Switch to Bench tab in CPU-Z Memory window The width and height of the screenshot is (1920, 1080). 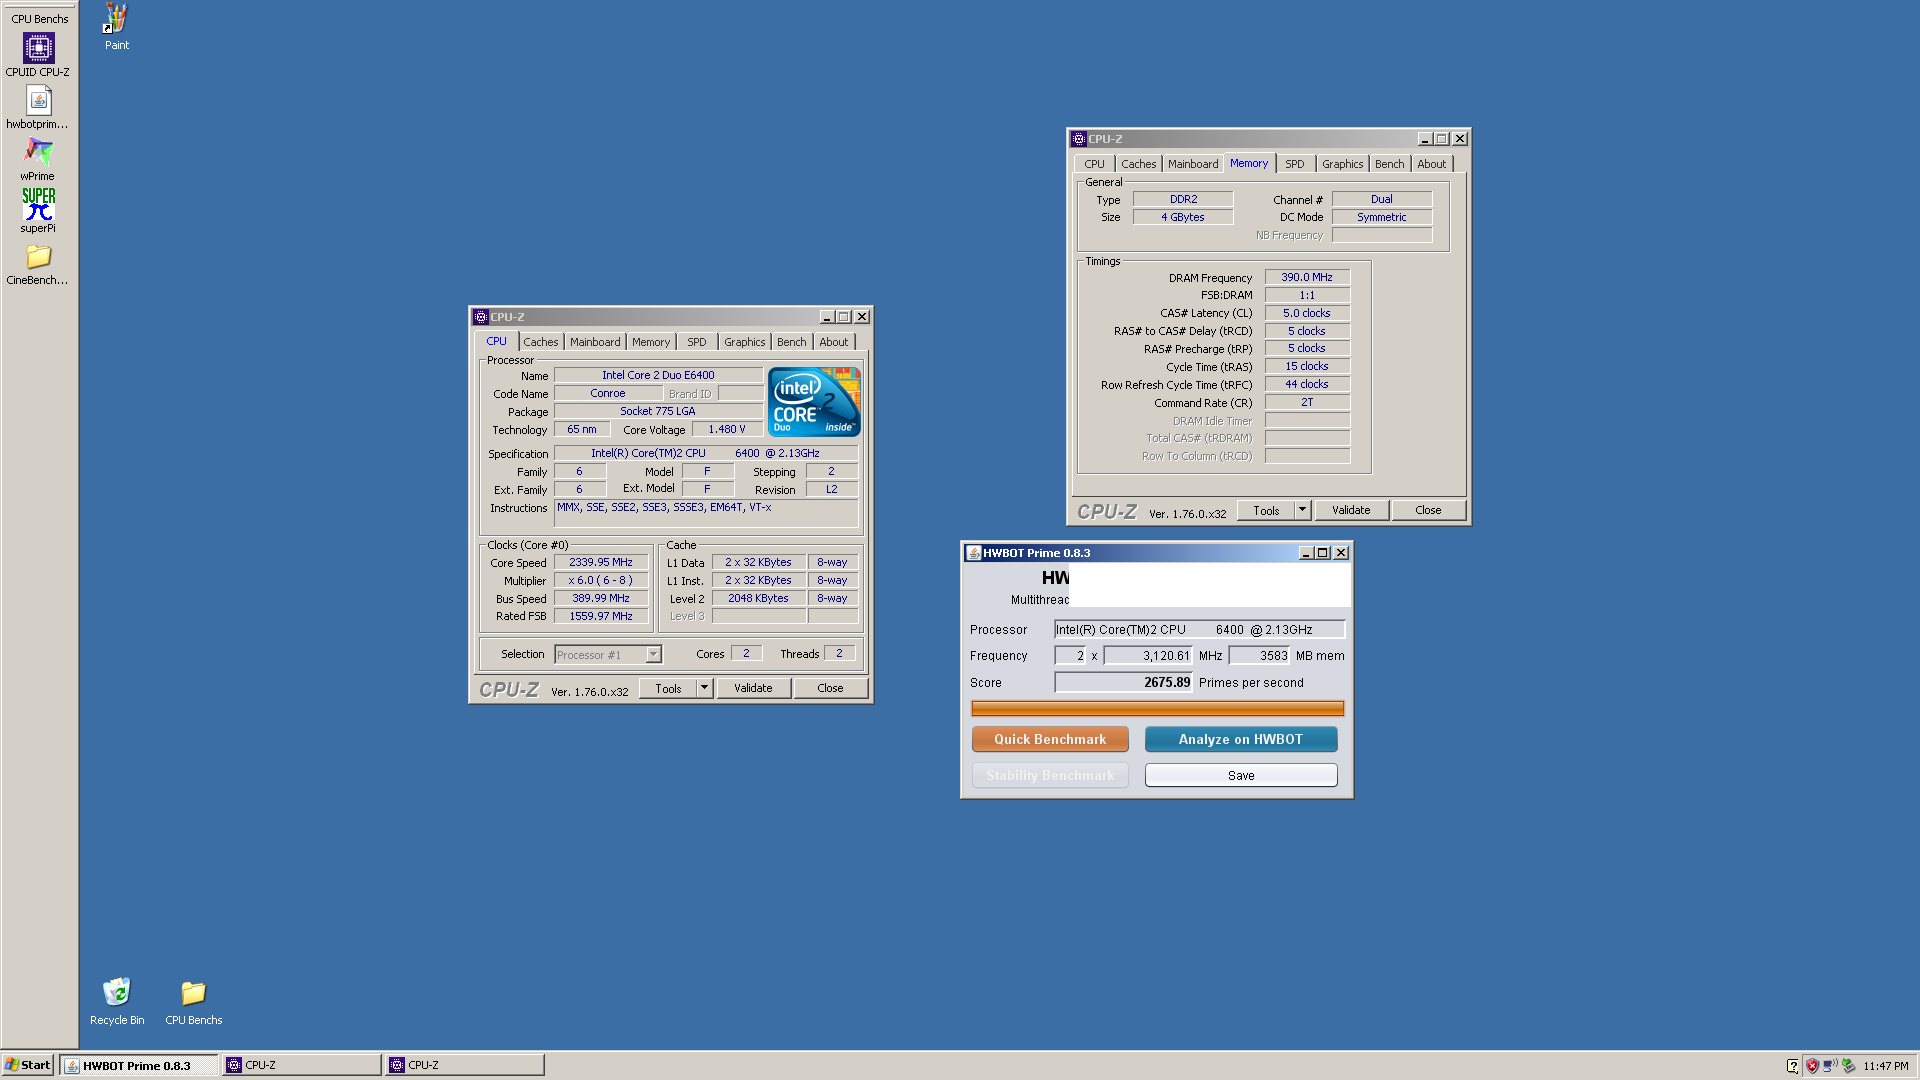(x=1390, y=164)
